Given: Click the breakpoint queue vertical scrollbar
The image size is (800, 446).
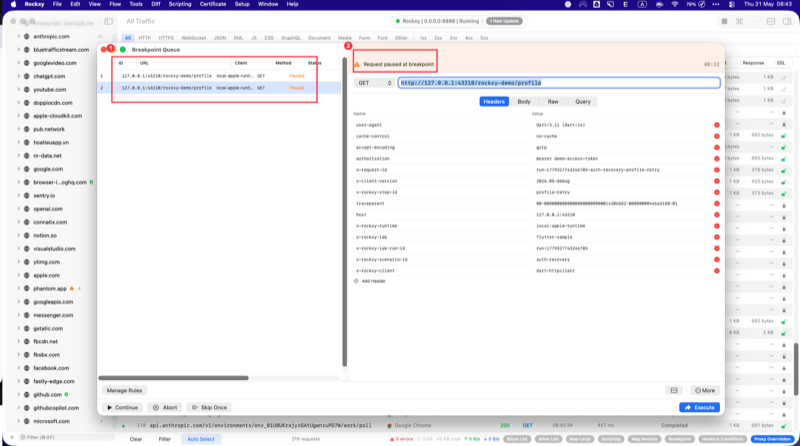Looking at the screenshot, I should coord(344,212).
